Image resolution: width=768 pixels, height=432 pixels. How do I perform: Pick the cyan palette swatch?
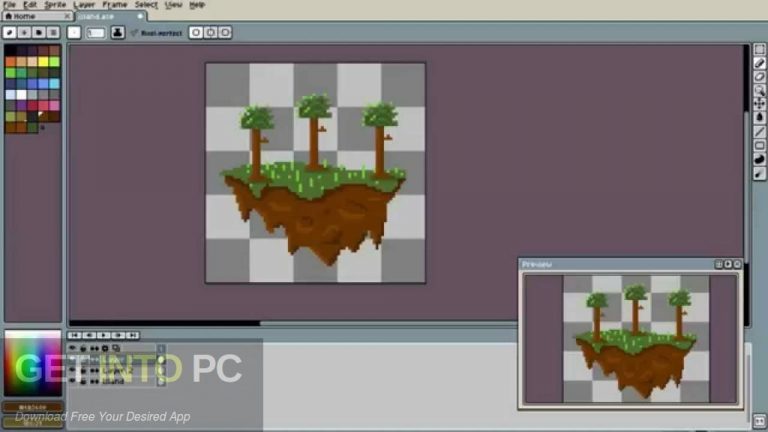54,84
